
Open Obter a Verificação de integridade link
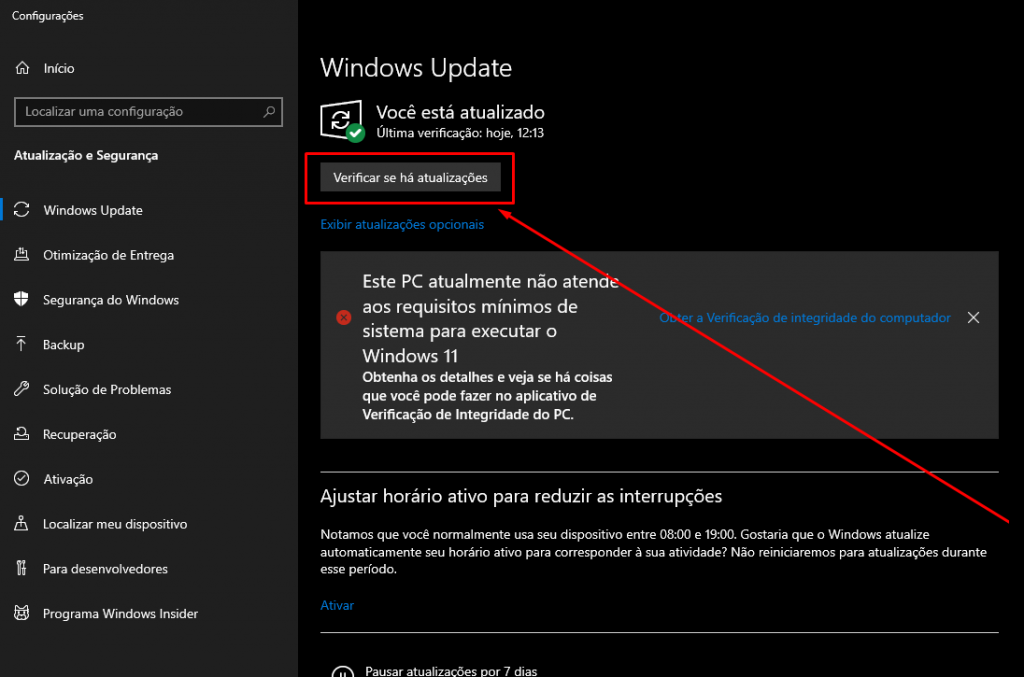pyautogui.click(x=805, y=318)
